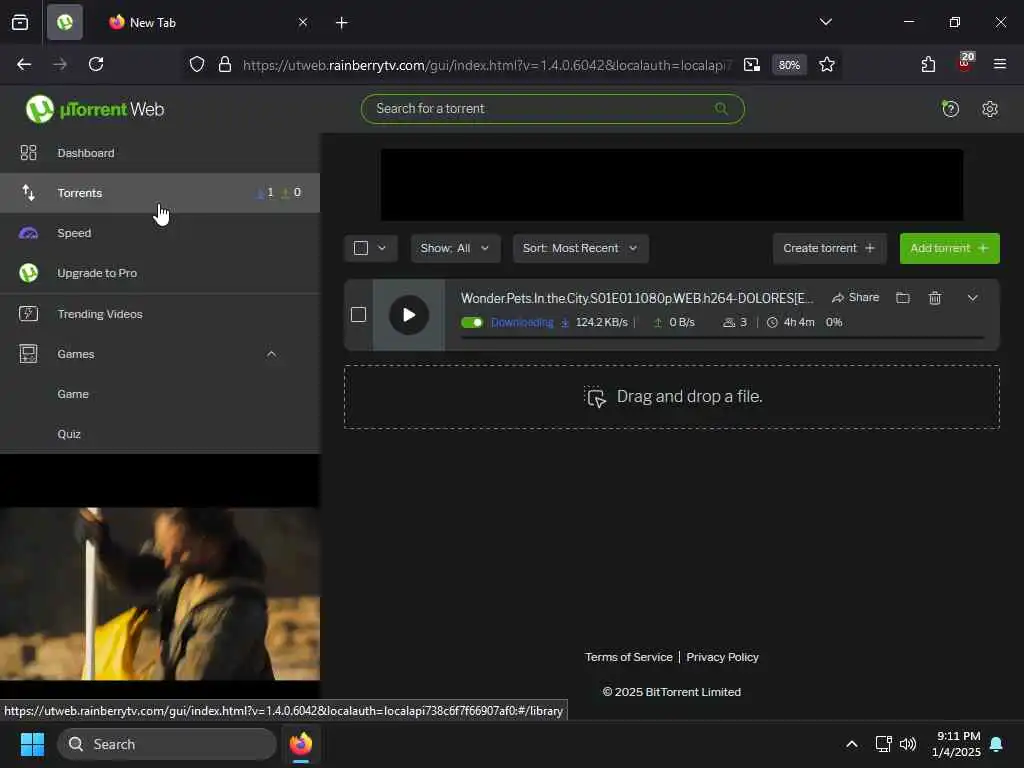Click the 80% zoom level badge
The width and height of the screenshot is (1024, 768).
point(789,65)
